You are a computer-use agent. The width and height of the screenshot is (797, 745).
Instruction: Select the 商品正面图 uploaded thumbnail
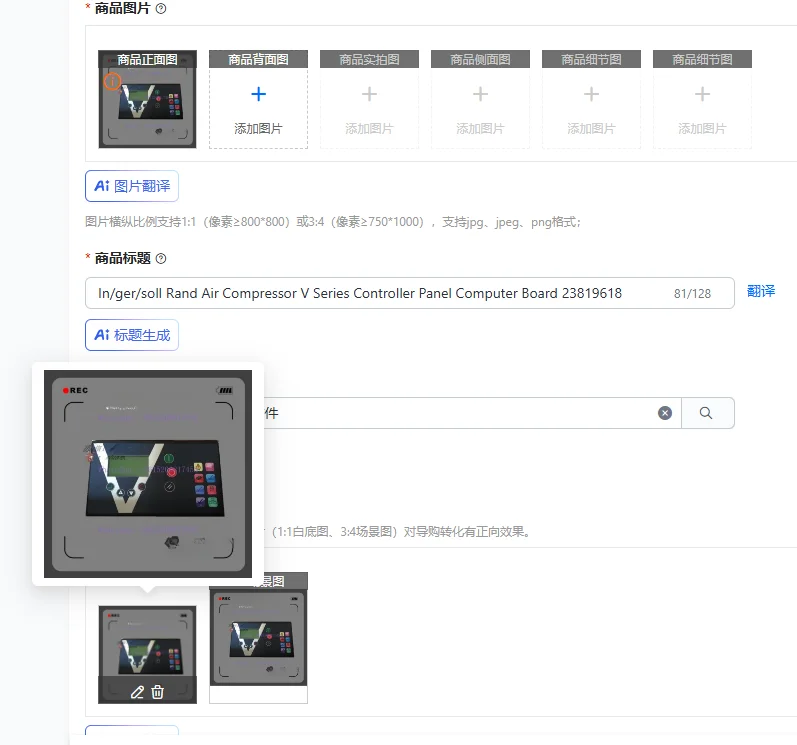[147, 99]
